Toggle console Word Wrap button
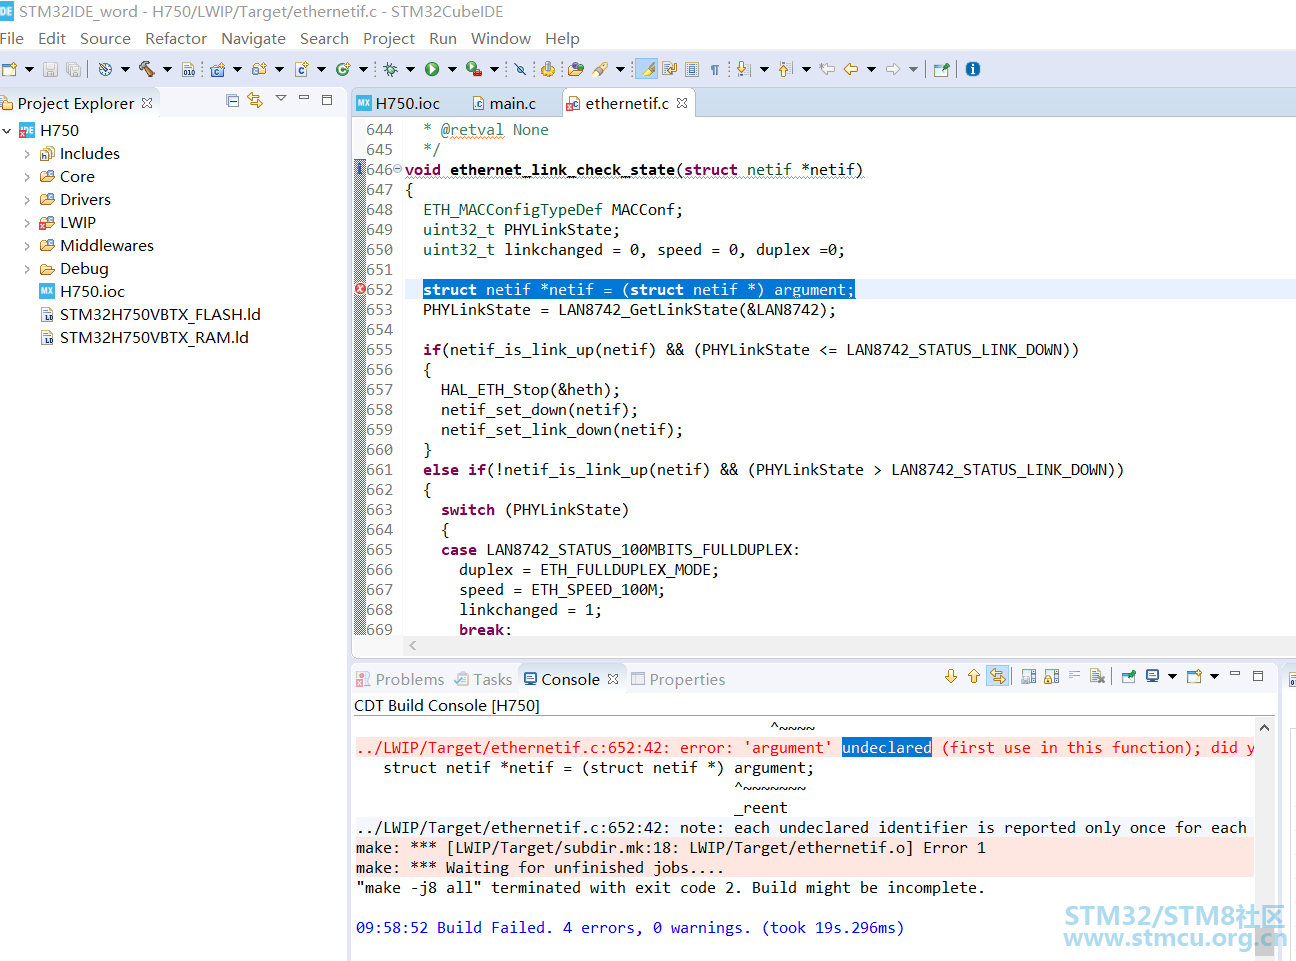 [x=1074, y=676]
